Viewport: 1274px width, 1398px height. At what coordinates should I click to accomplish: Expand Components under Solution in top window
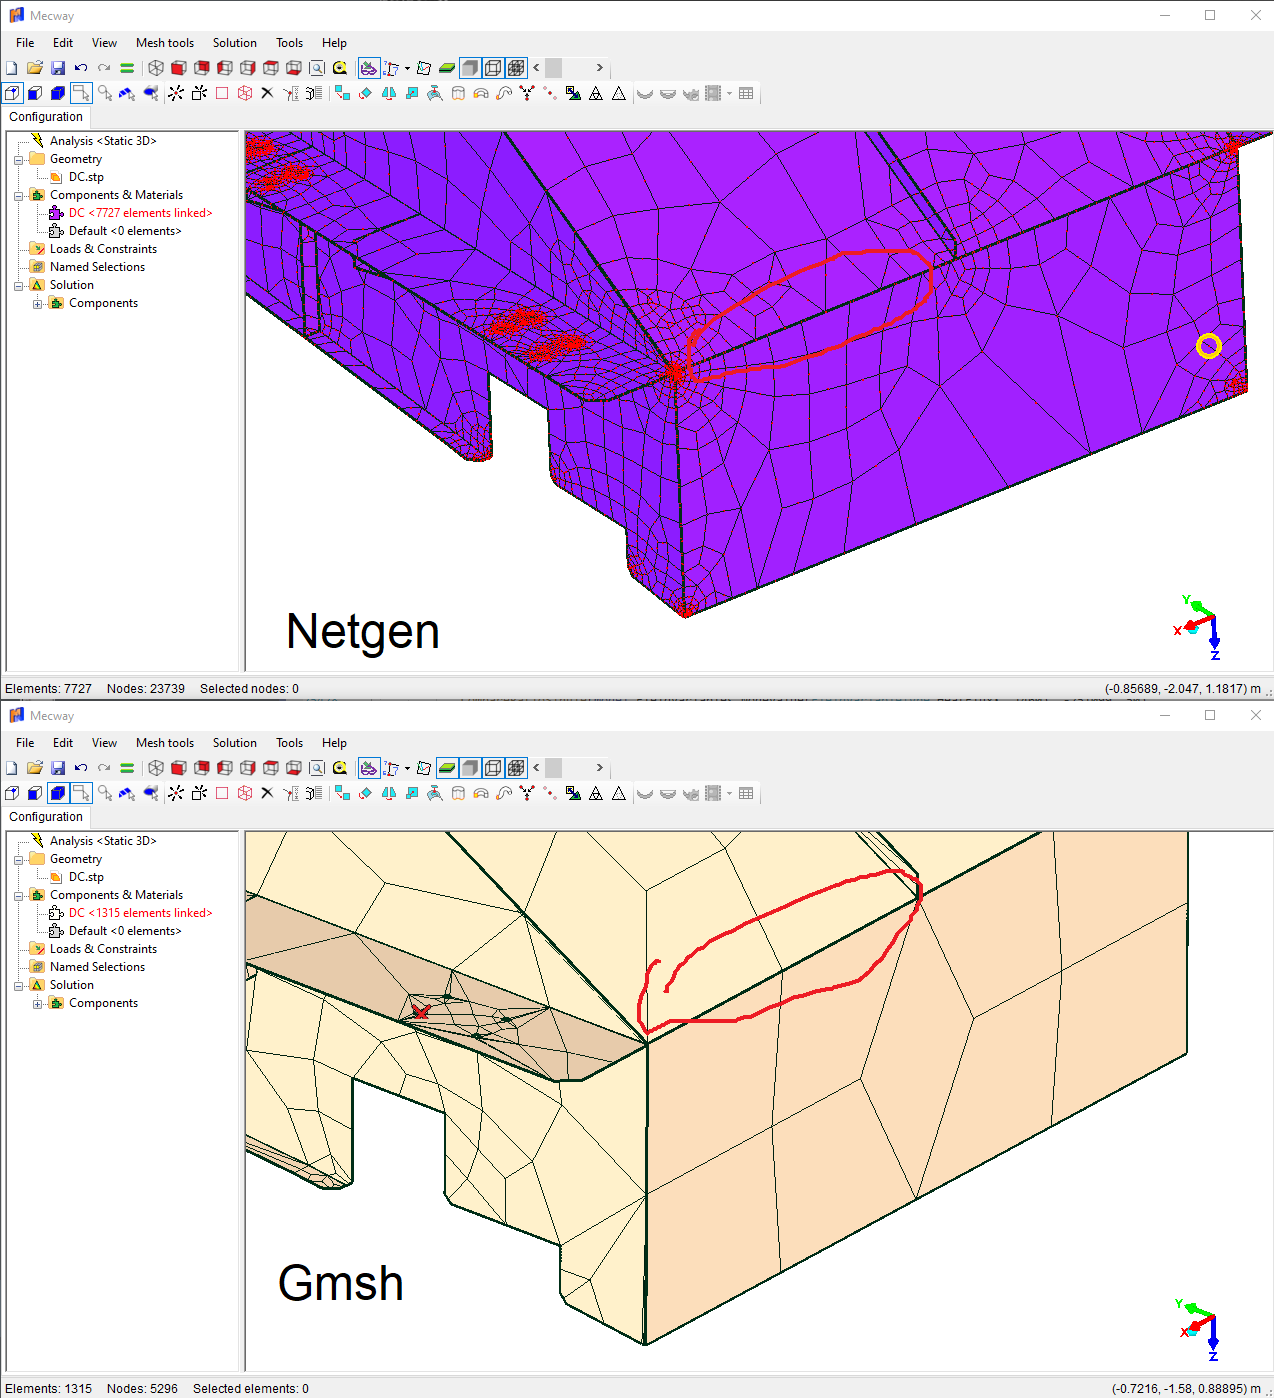[37, 304]
